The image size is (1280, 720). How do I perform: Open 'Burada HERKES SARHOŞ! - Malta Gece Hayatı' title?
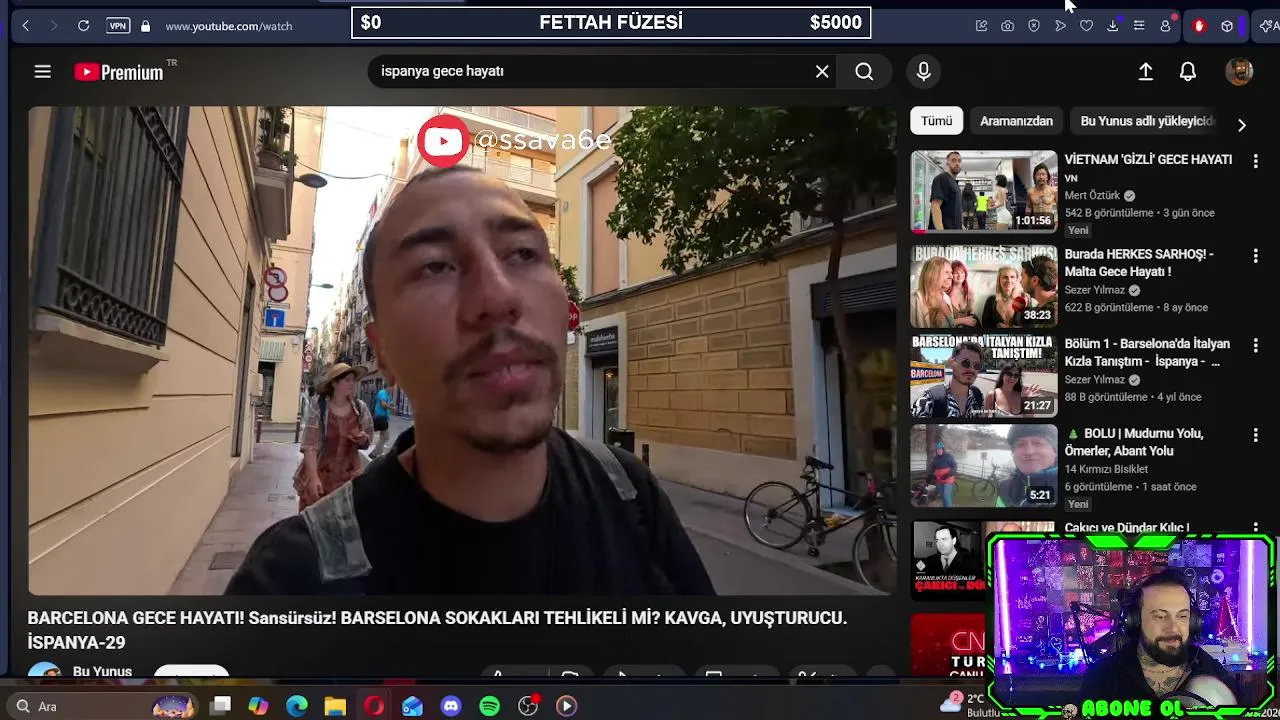tap(1139, 263)
